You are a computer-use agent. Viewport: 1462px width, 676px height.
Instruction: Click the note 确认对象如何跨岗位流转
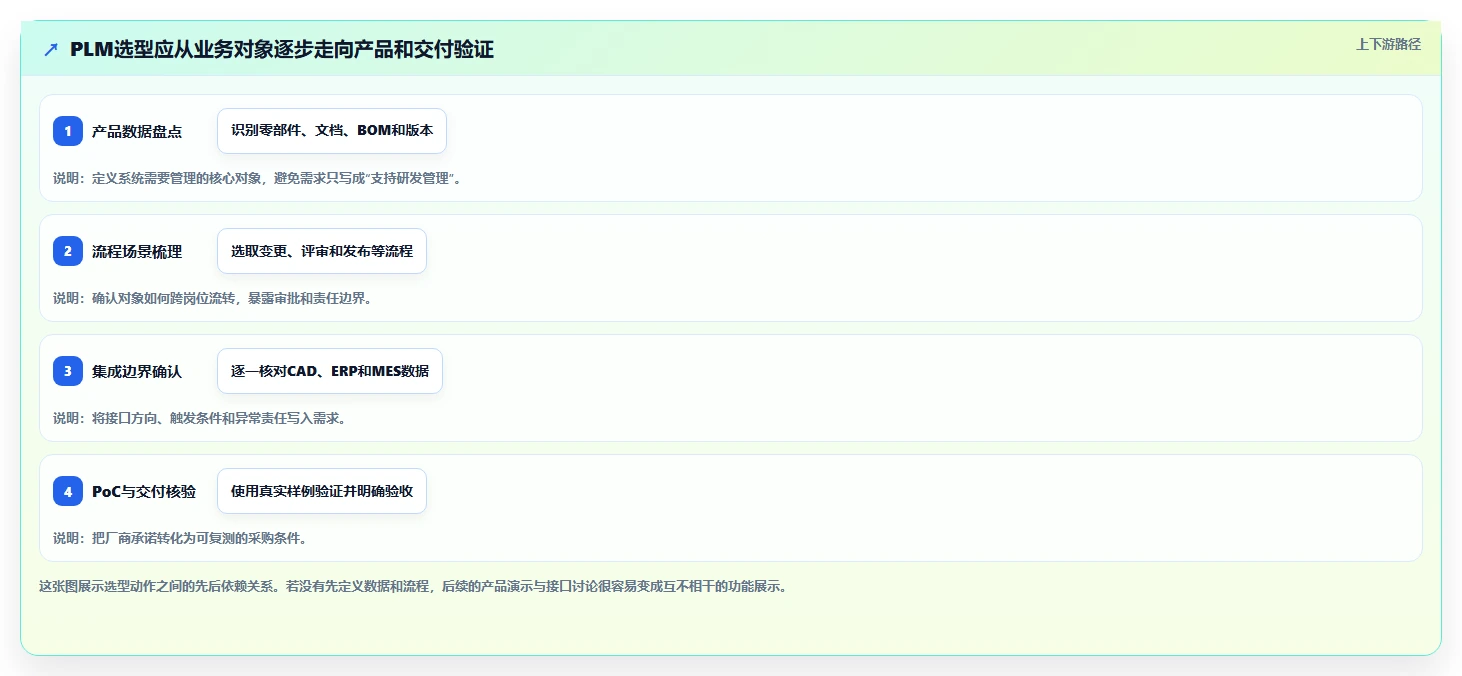pos(212,298)
